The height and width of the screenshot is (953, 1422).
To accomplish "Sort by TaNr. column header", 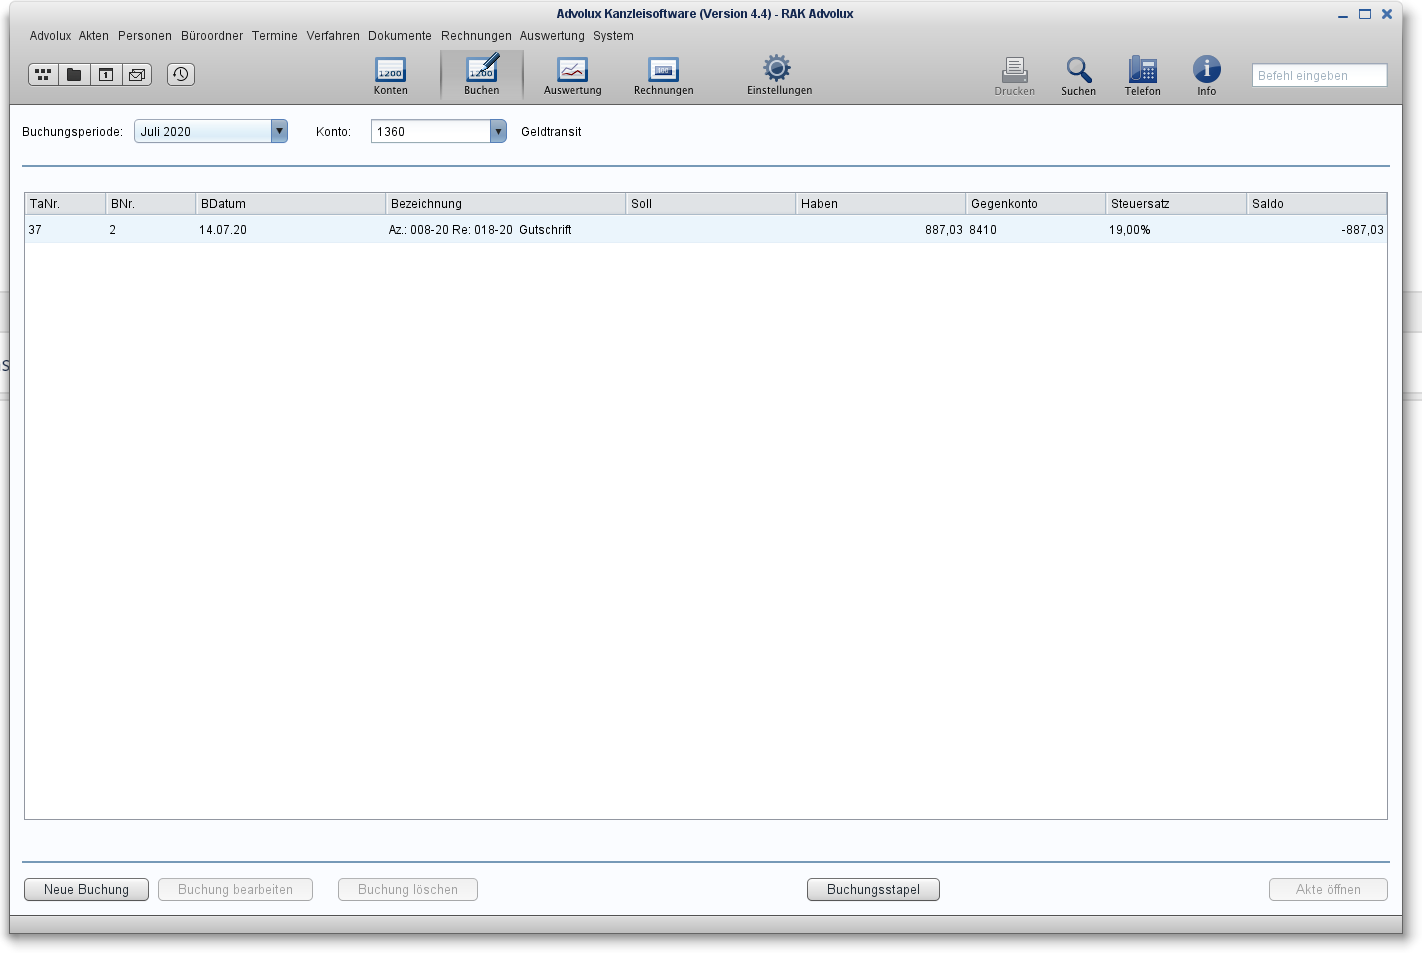I will pos(65,203).
